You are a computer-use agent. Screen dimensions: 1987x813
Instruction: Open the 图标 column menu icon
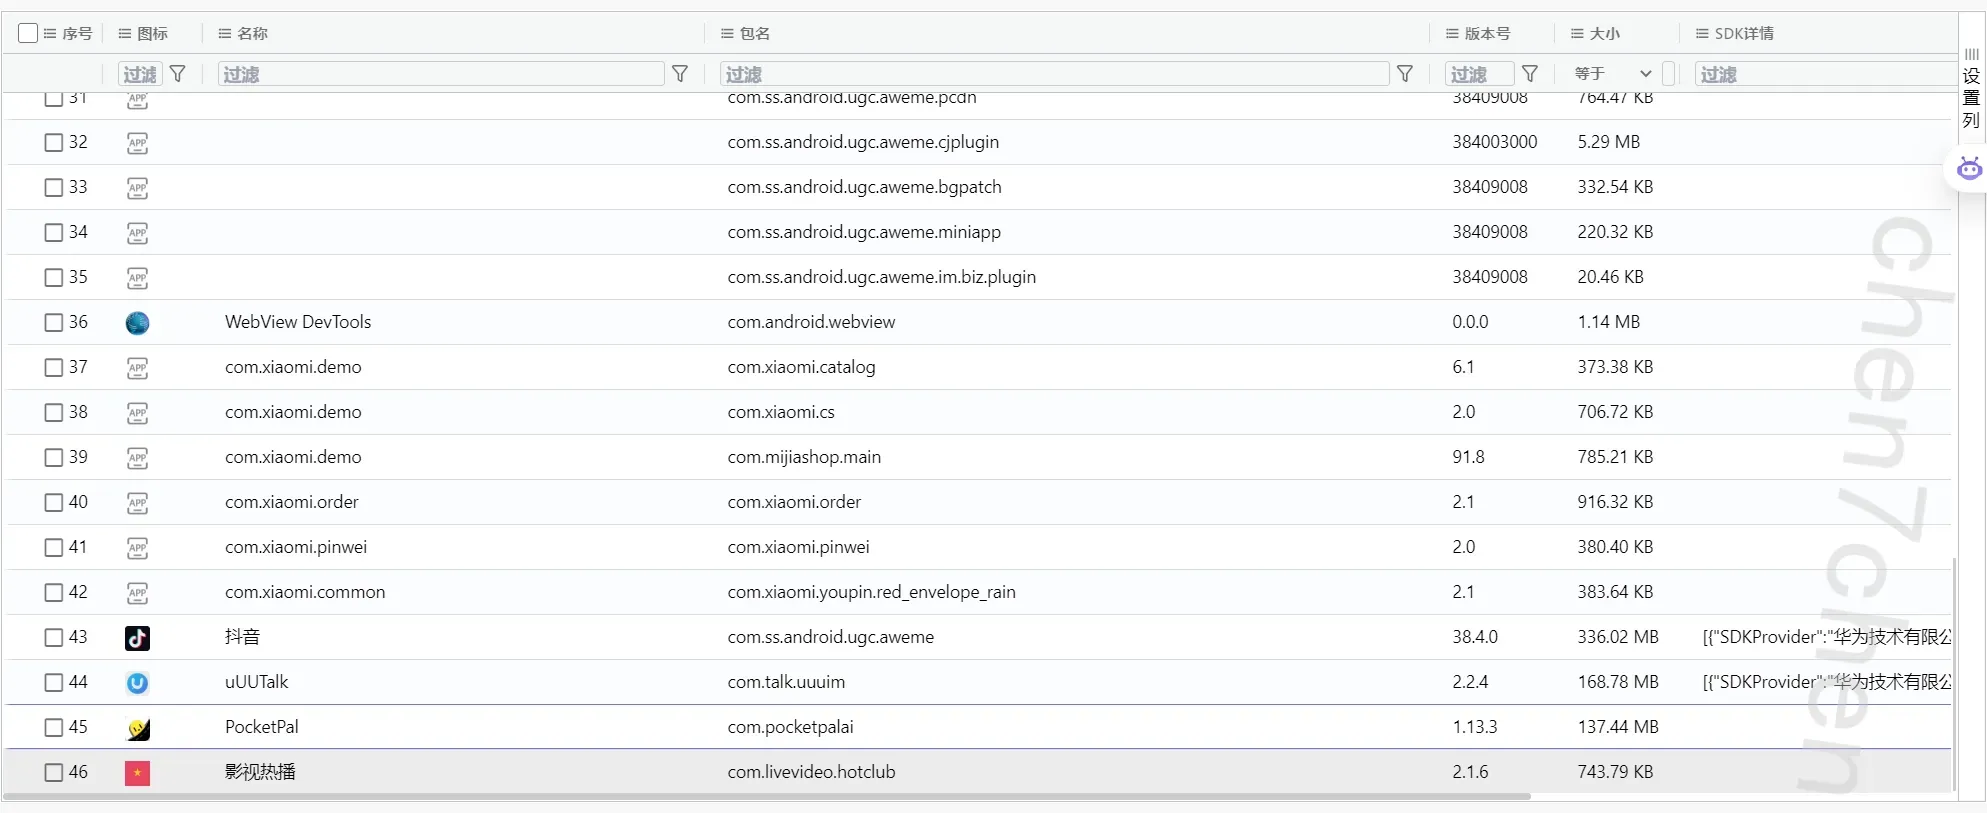tap(125, 33)
